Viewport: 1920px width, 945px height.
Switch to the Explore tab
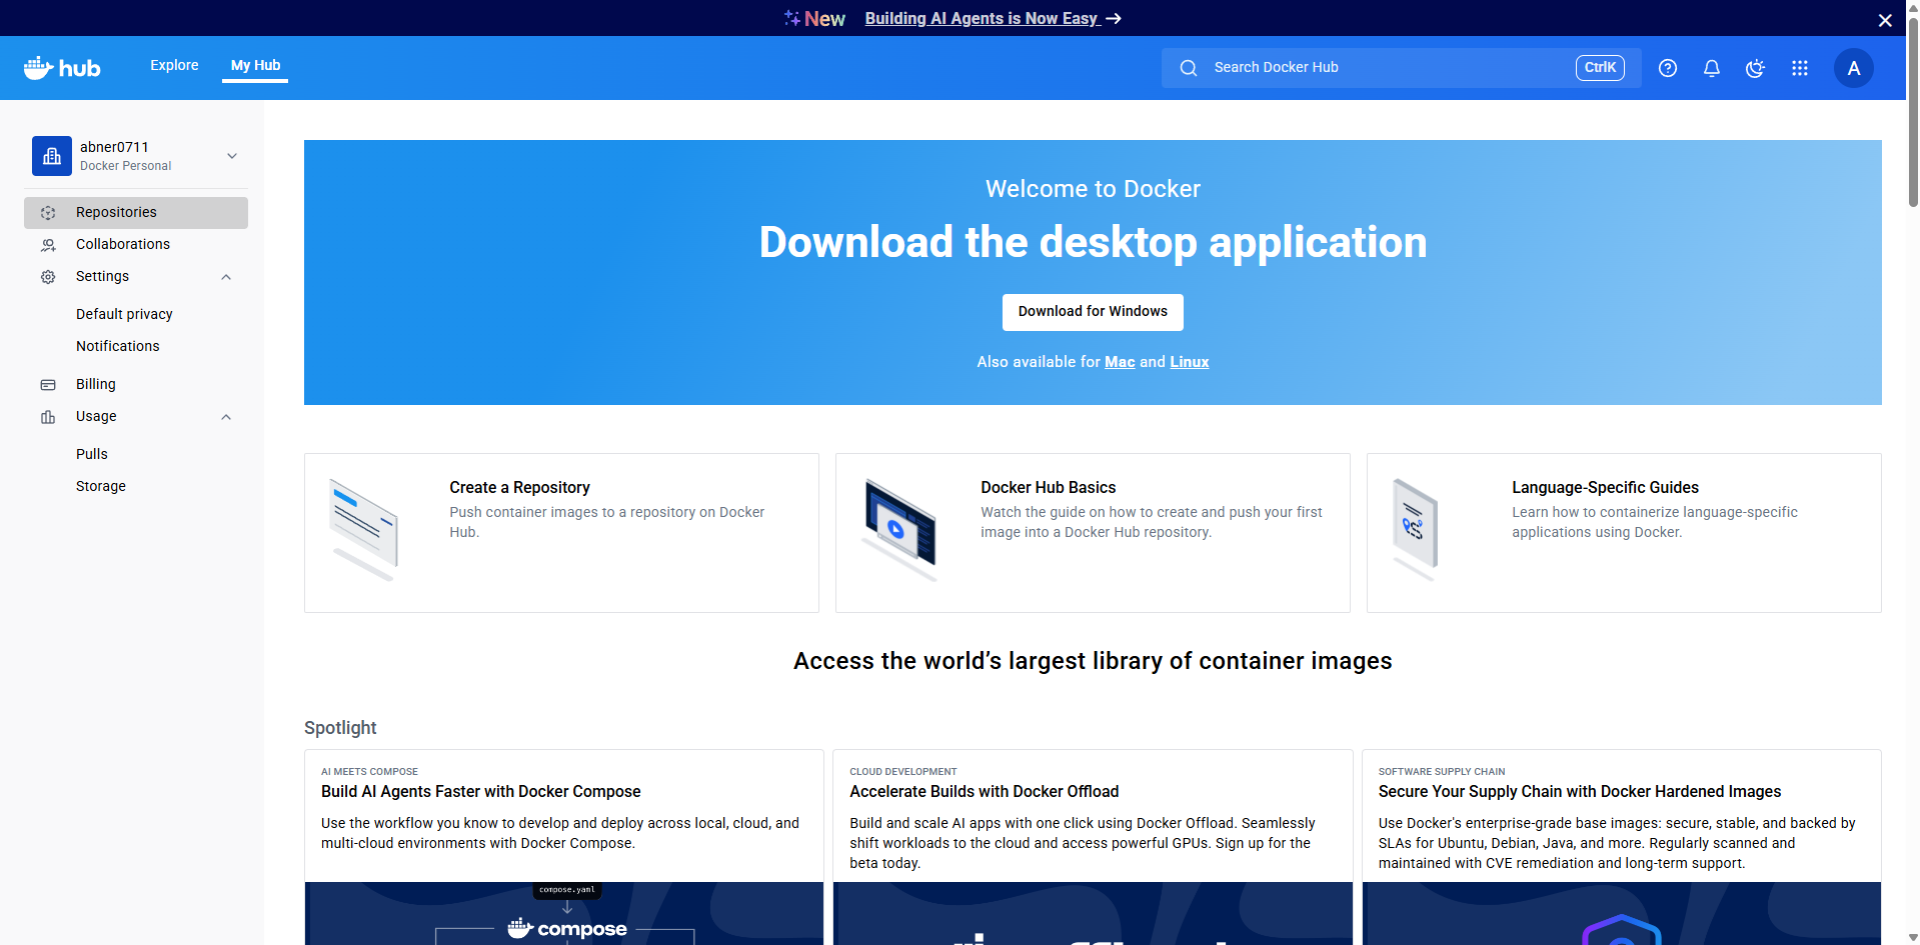tap(174, 65)
